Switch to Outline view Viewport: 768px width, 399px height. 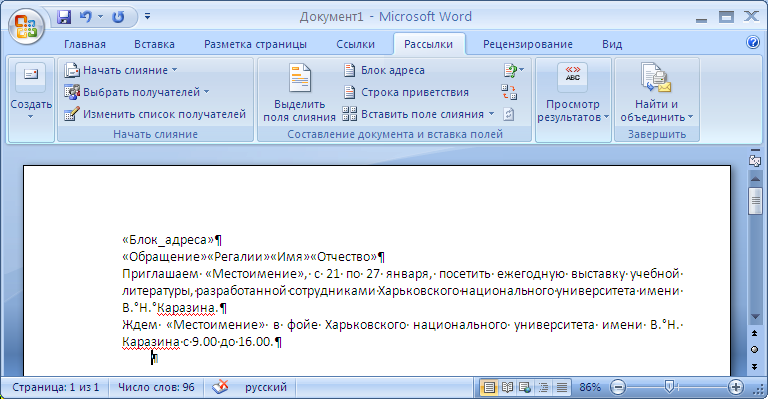tap(543, 388)
